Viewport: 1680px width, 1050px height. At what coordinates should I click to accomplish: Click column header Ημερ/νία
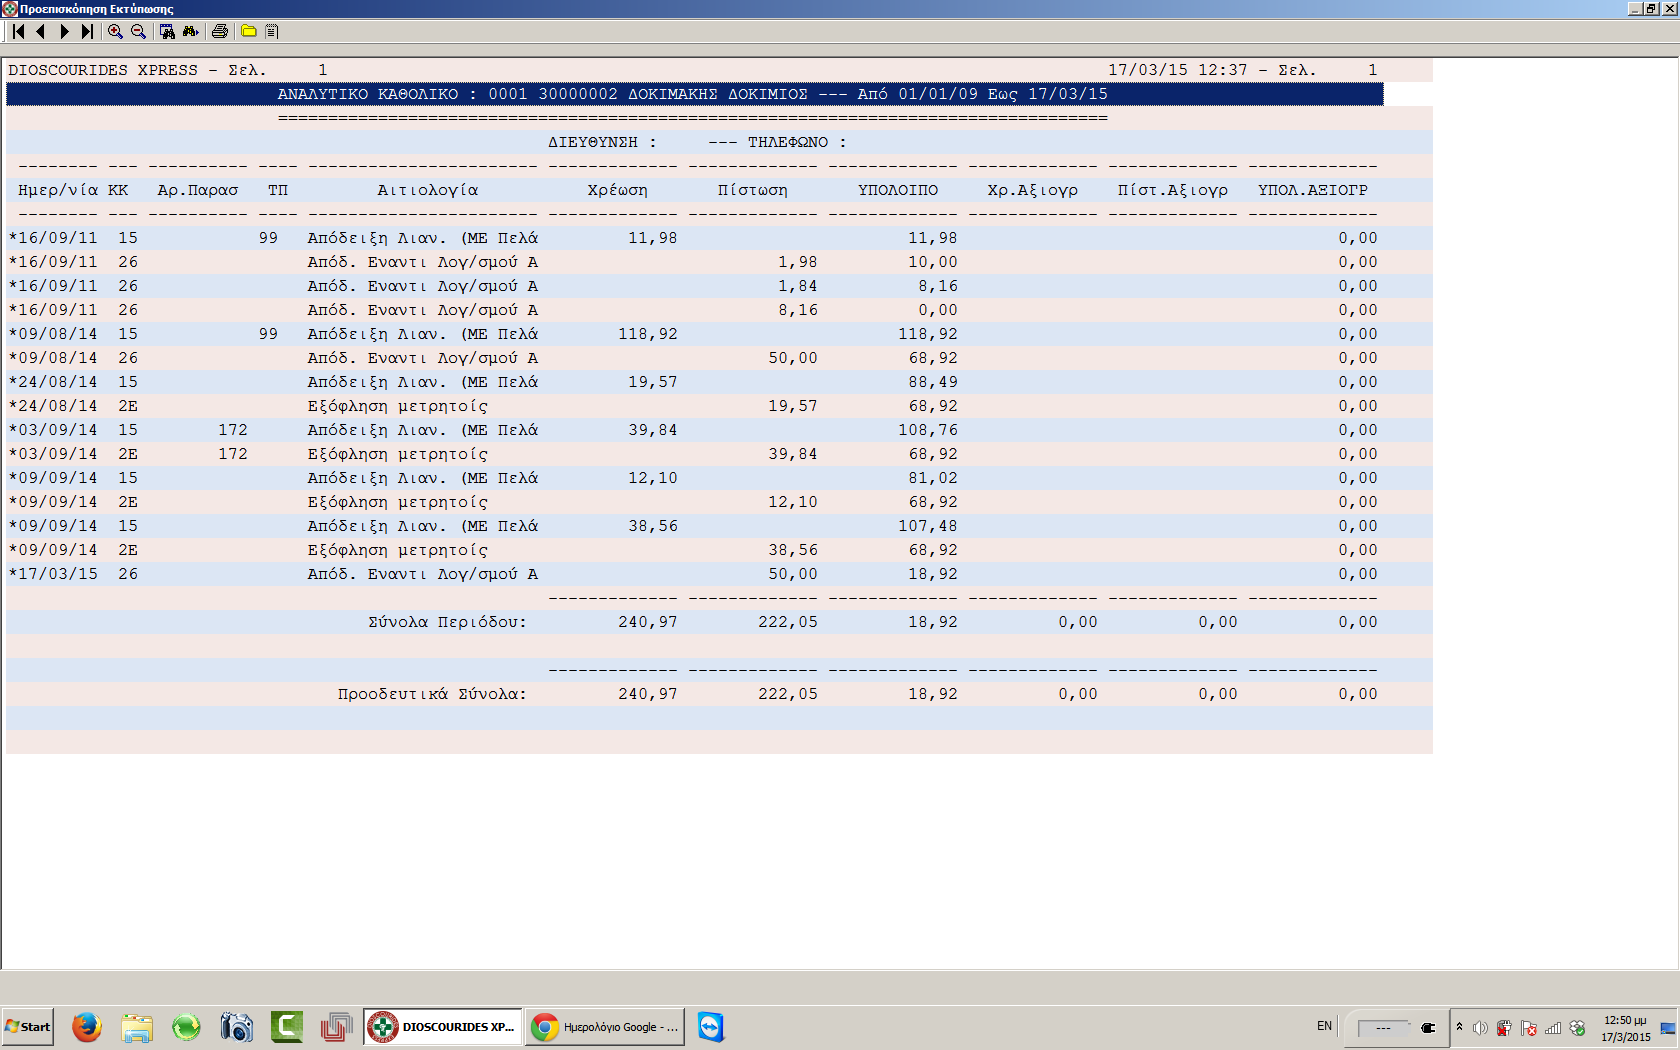click(x=58, y=190)
